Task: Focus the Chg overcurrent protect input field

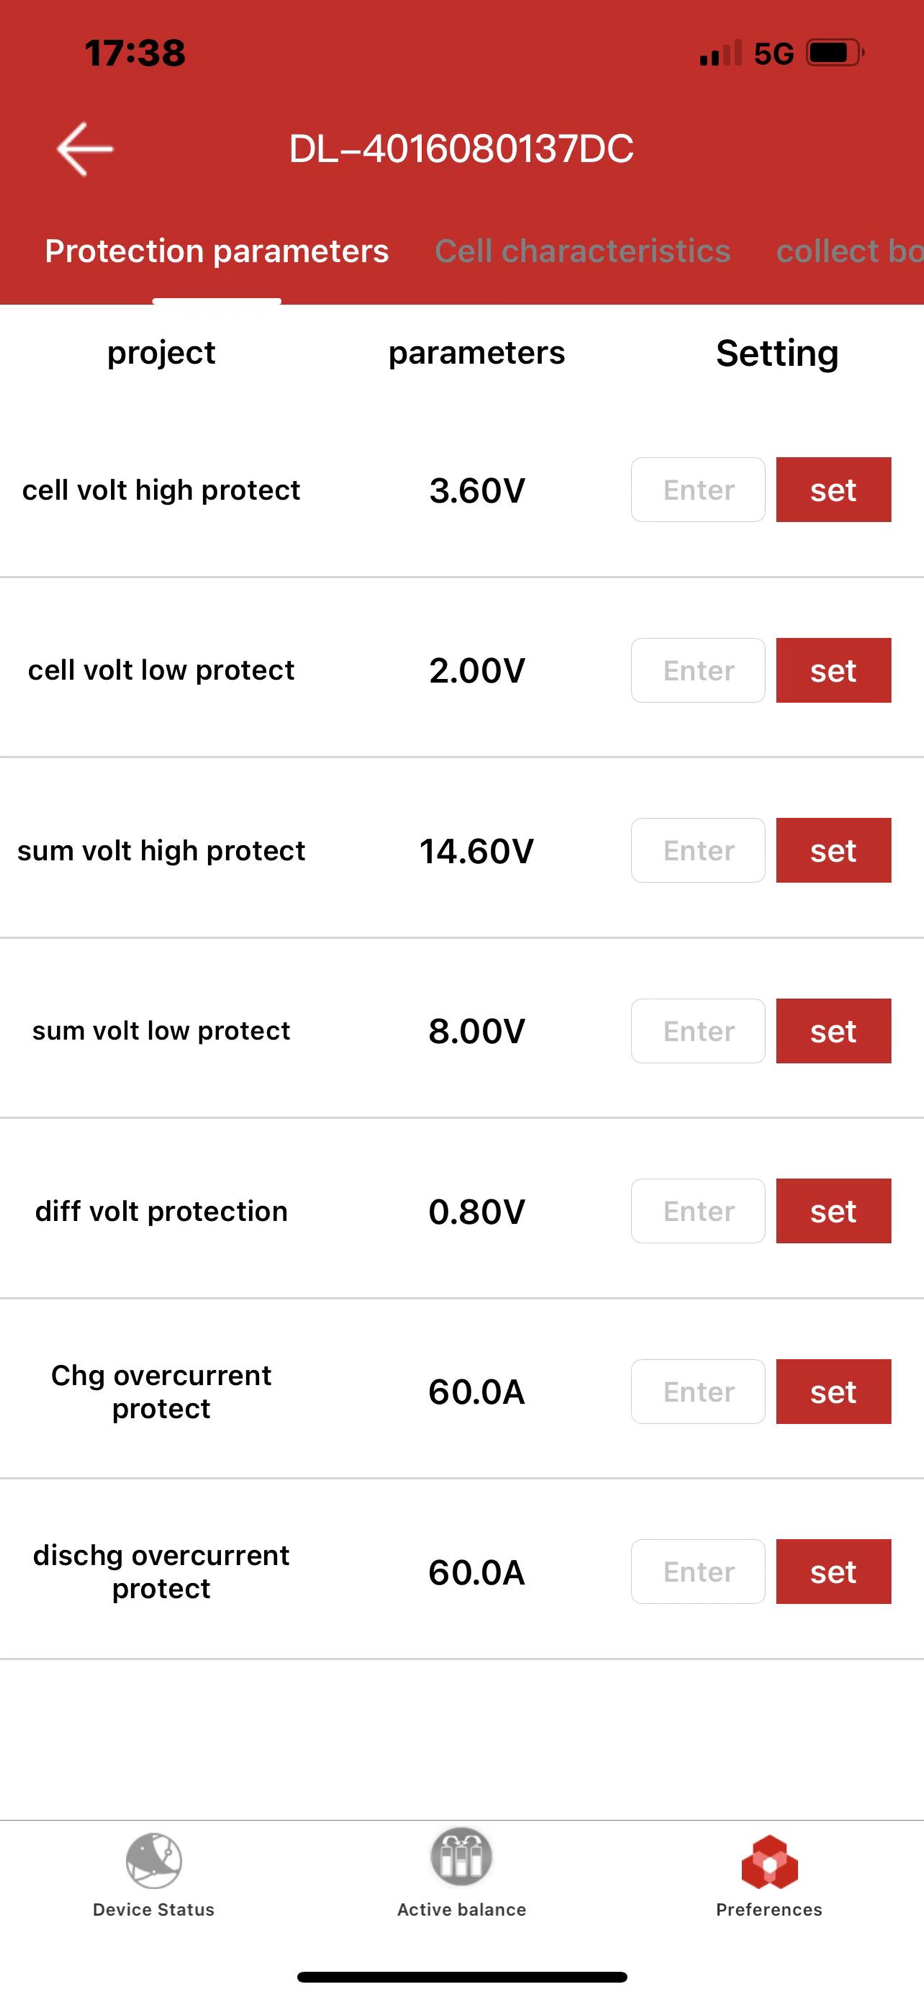Action: pos(698,1392)
